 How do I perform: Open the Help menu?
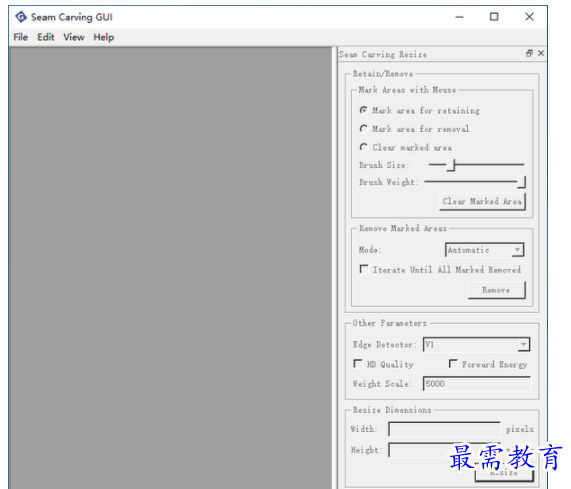[104, 37]
